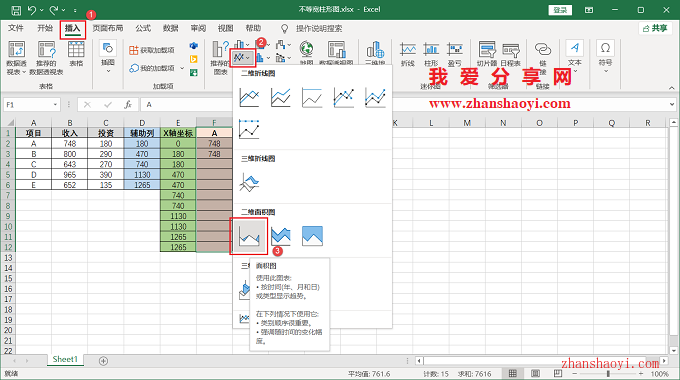Choose the 2-D Area chart (面积图)
This screenshot has width=680, height=380.
click(249, 236)
